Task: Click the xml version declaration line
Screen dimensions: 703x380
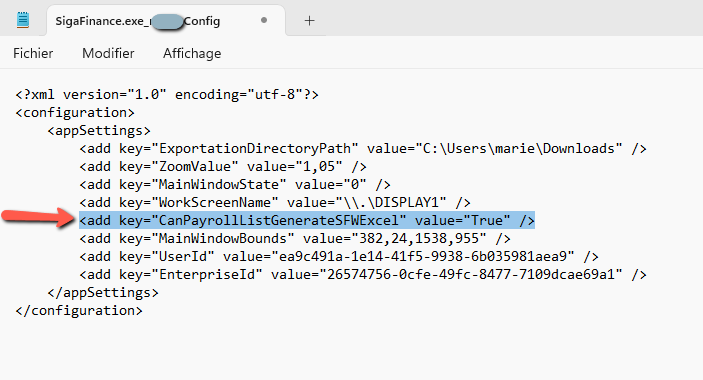Action: 167,95
